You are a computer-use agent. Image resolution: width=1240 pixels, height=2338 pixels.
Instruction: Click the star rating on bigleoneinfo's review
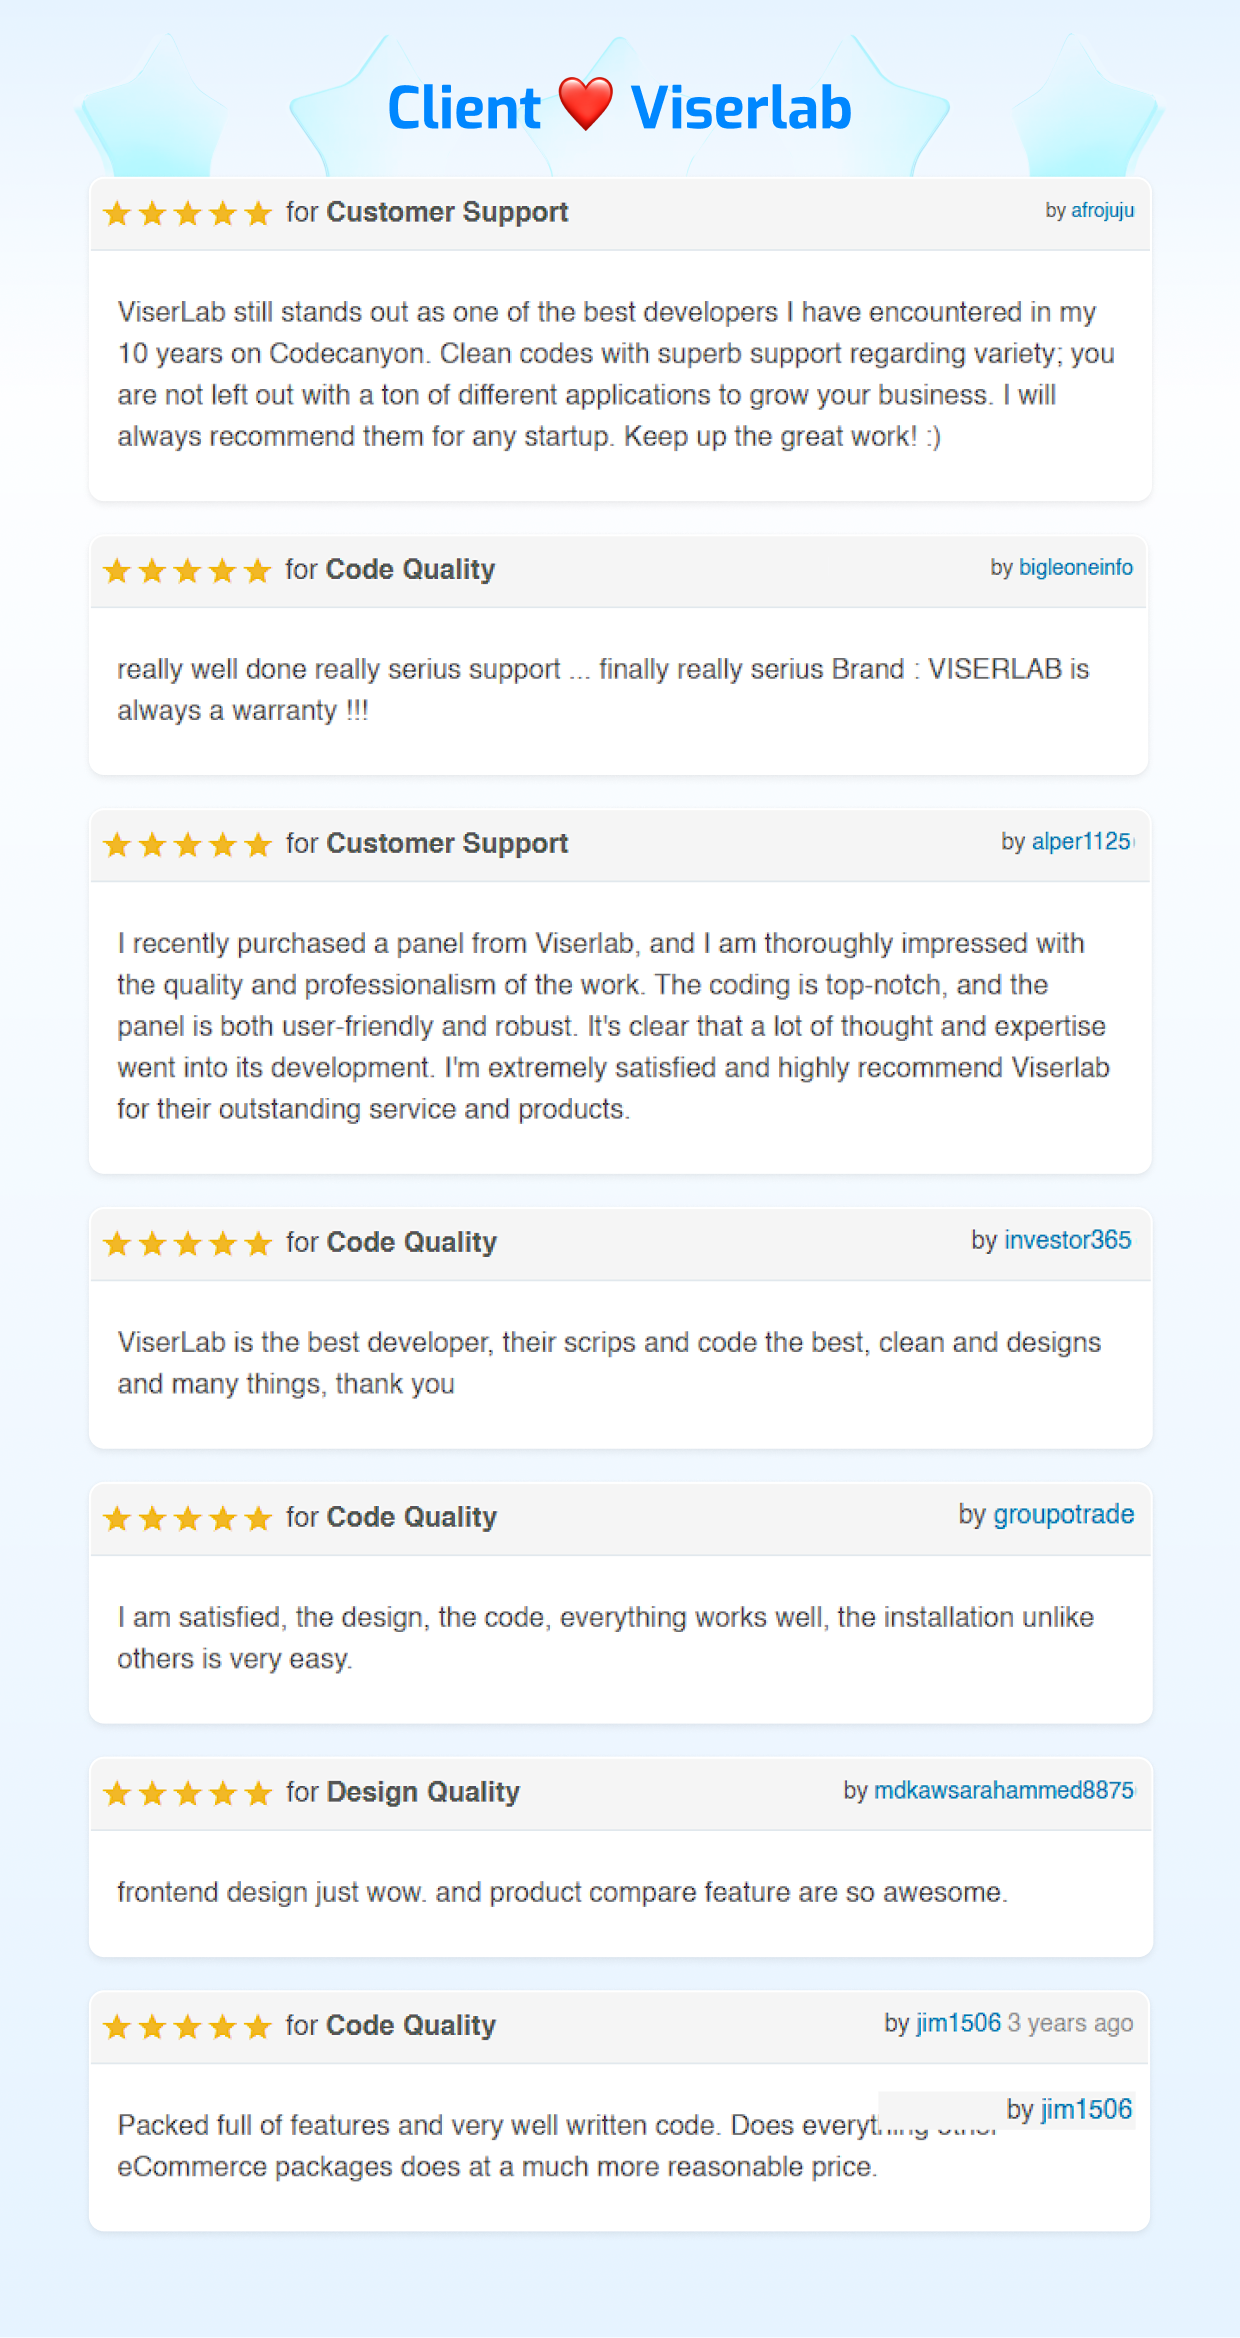pyautogui.click(x=187, y=570)
